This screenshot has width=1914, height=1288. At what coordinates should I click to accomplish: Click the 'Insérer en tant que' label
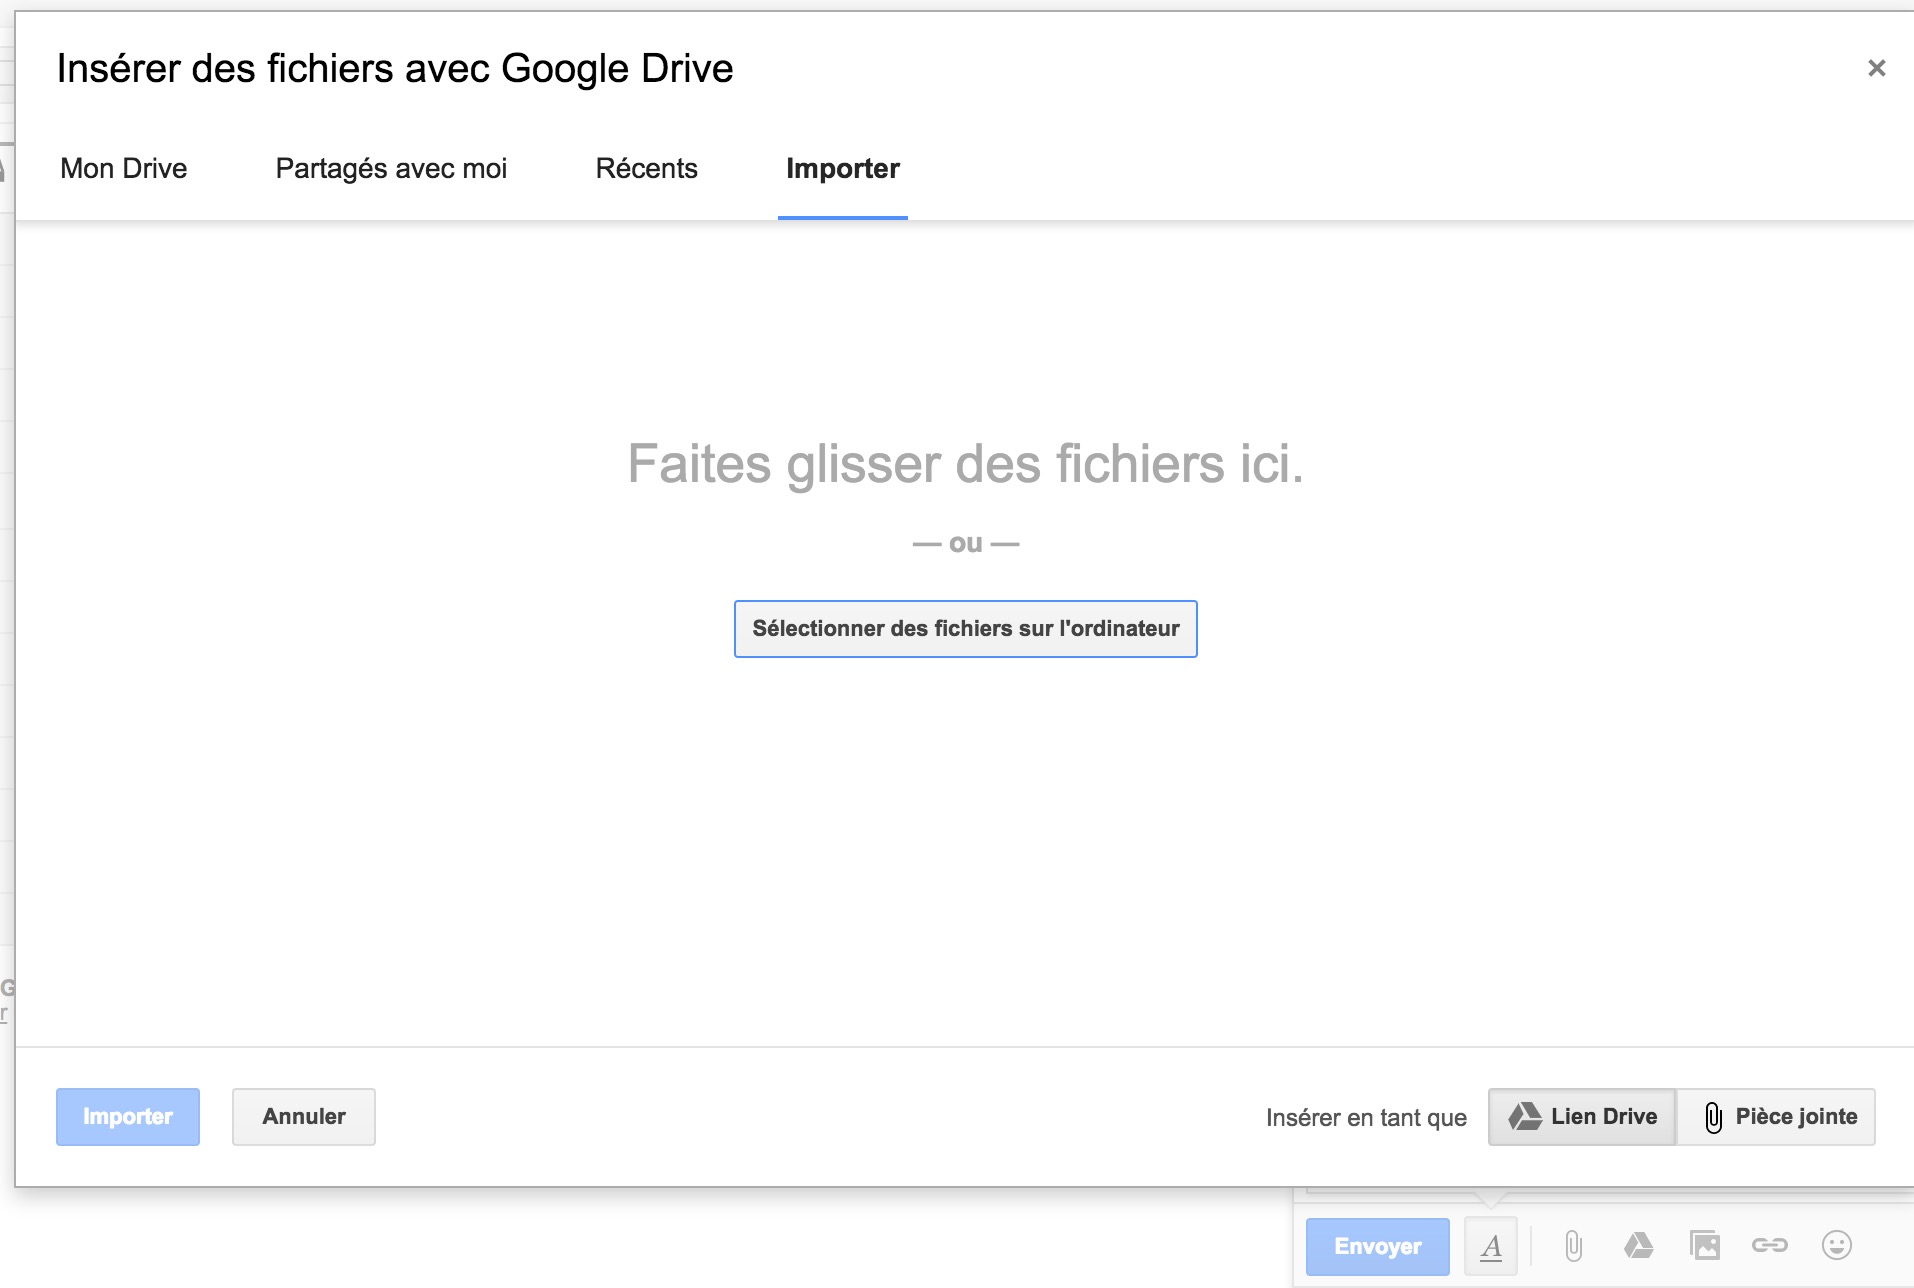click(1366, 1117)
